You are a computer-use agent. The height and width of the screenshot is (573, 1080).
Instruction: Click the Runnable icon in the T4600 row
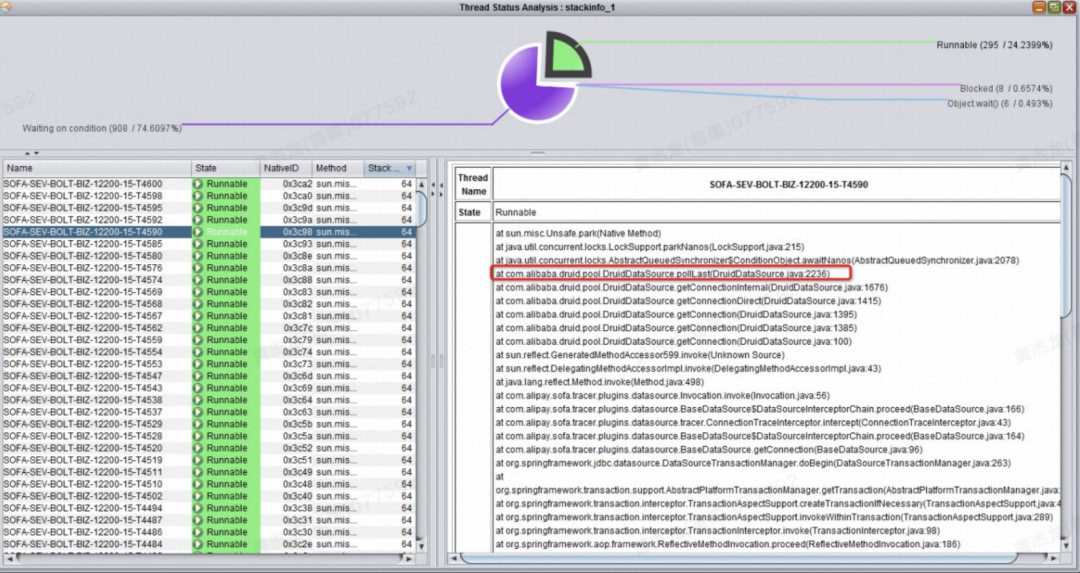198,184
